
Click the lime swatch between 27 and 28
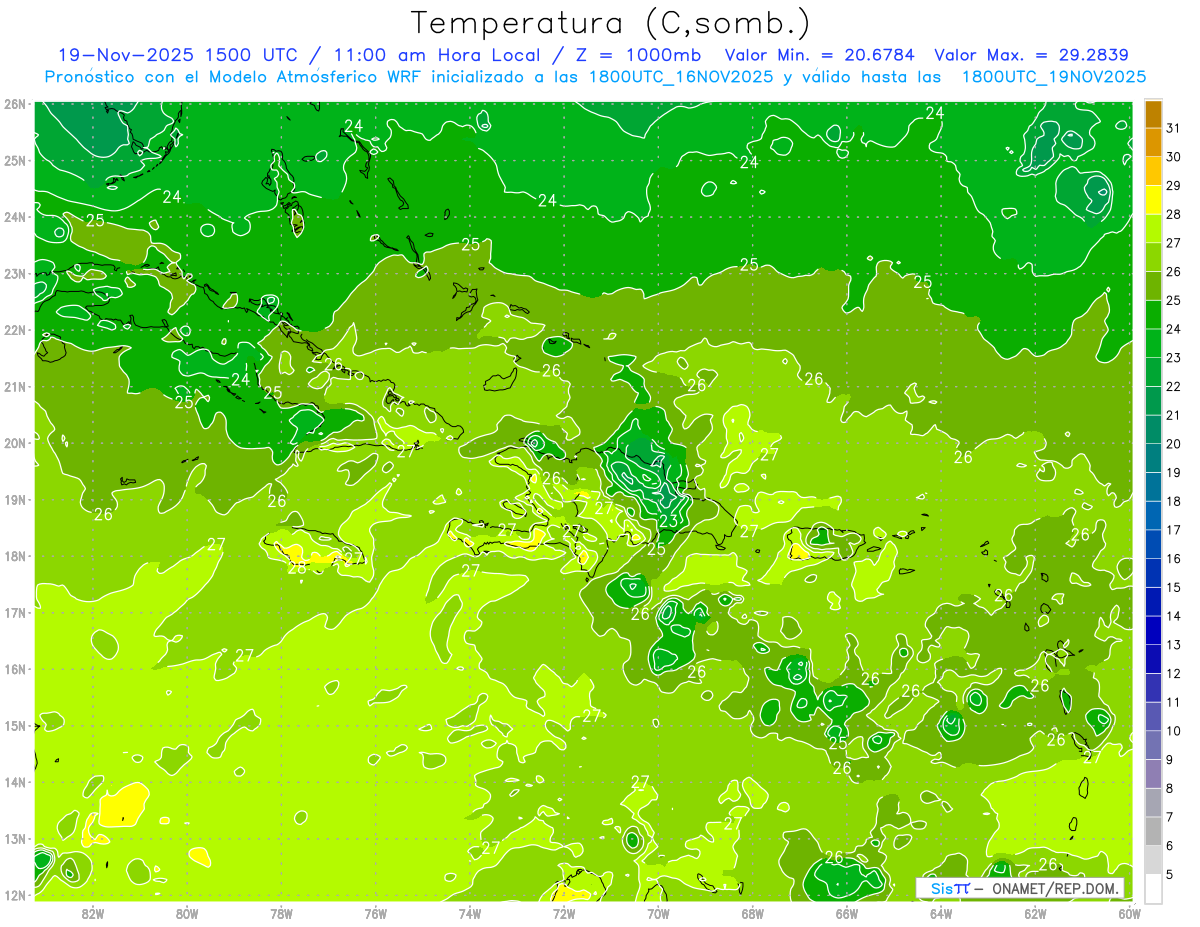(1153, 228)
